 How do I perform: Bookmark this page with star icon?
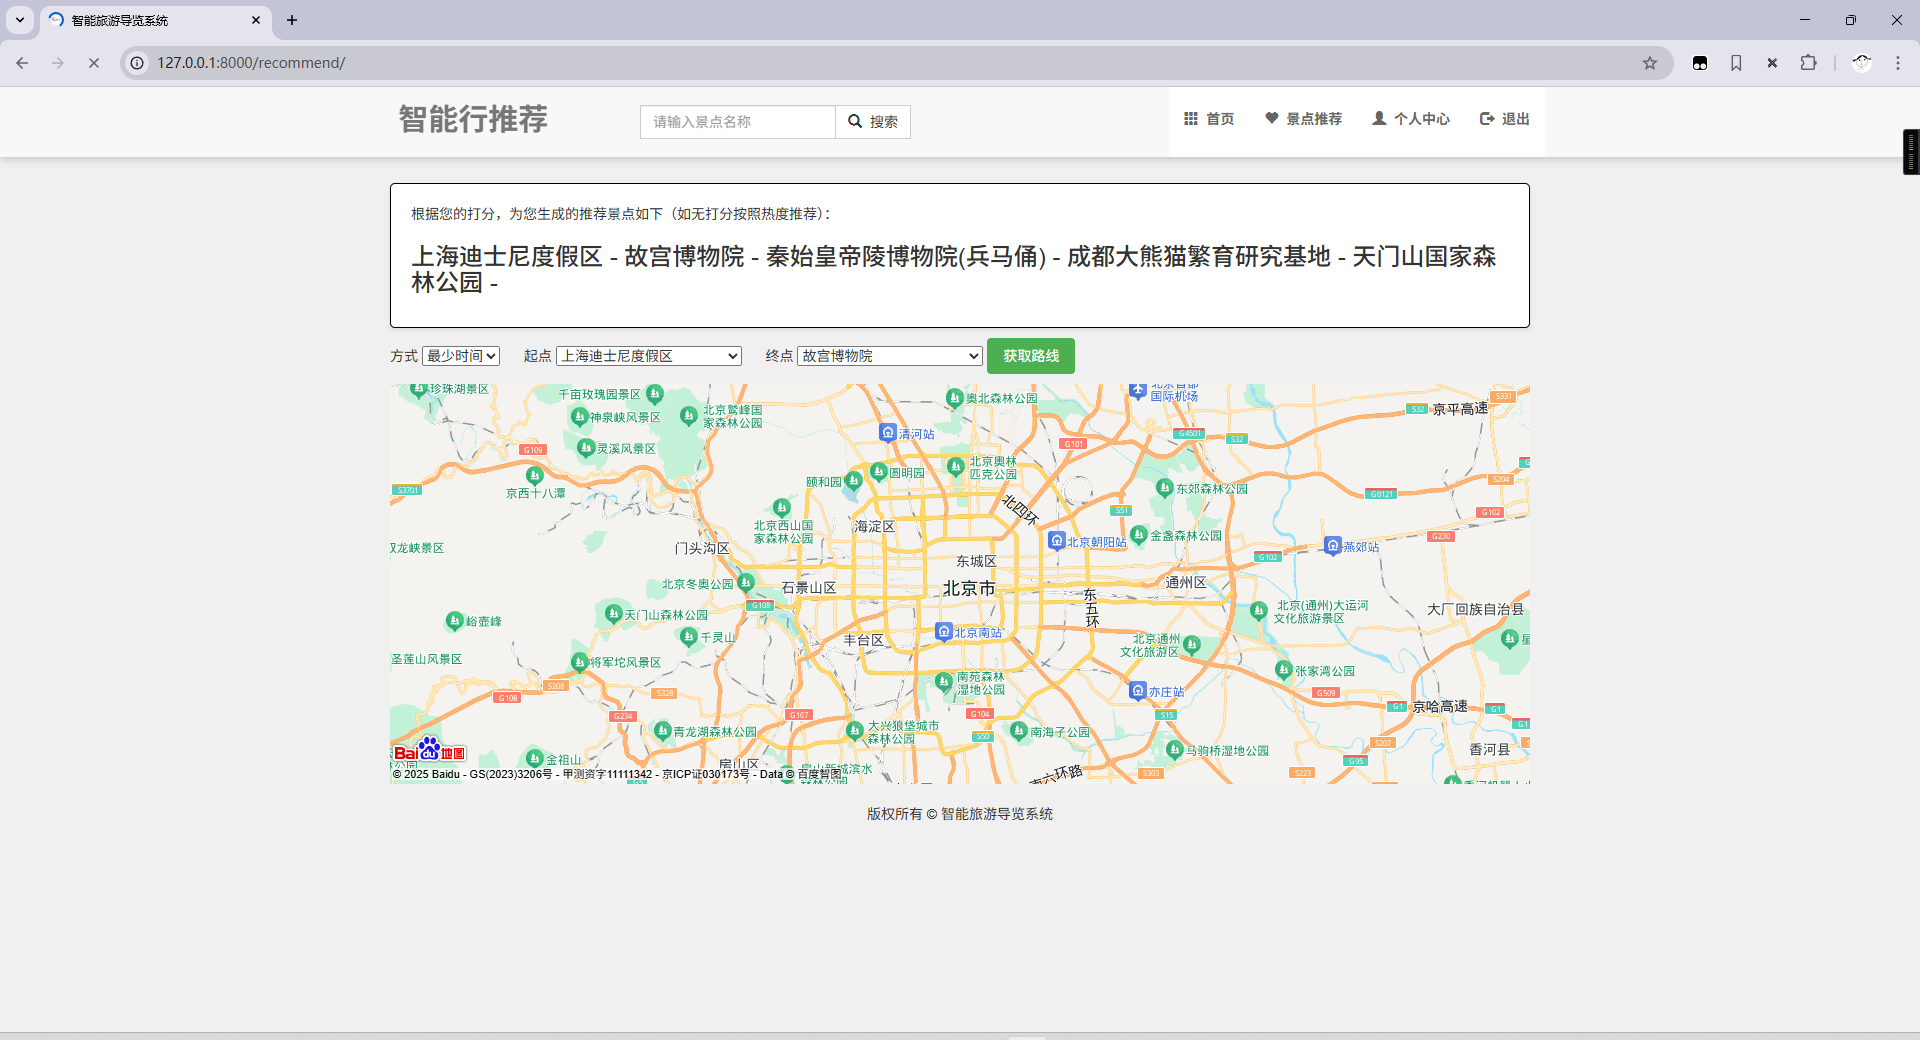[x=1650, y=63]
